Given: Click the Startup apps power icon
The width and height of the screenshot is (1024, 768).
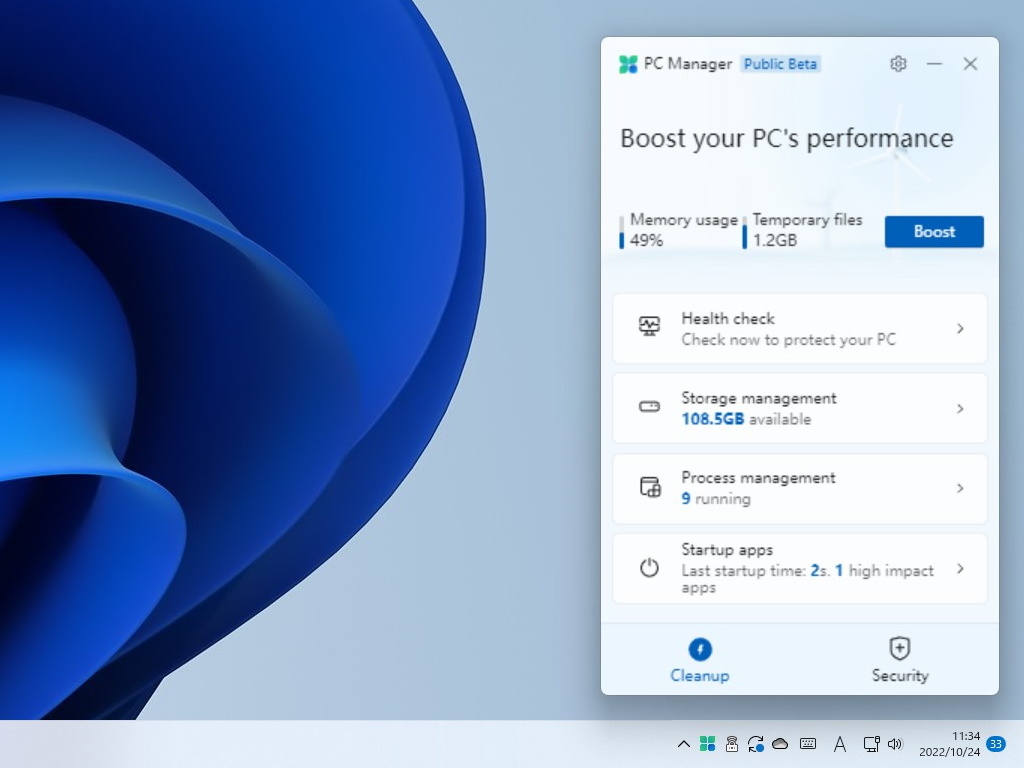Looking at the screenshot, I should (x=650, y=568).
